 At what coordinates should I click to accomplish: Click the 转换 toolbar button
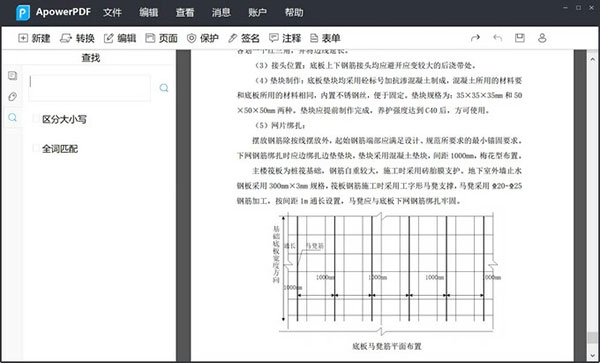(77, 38)
